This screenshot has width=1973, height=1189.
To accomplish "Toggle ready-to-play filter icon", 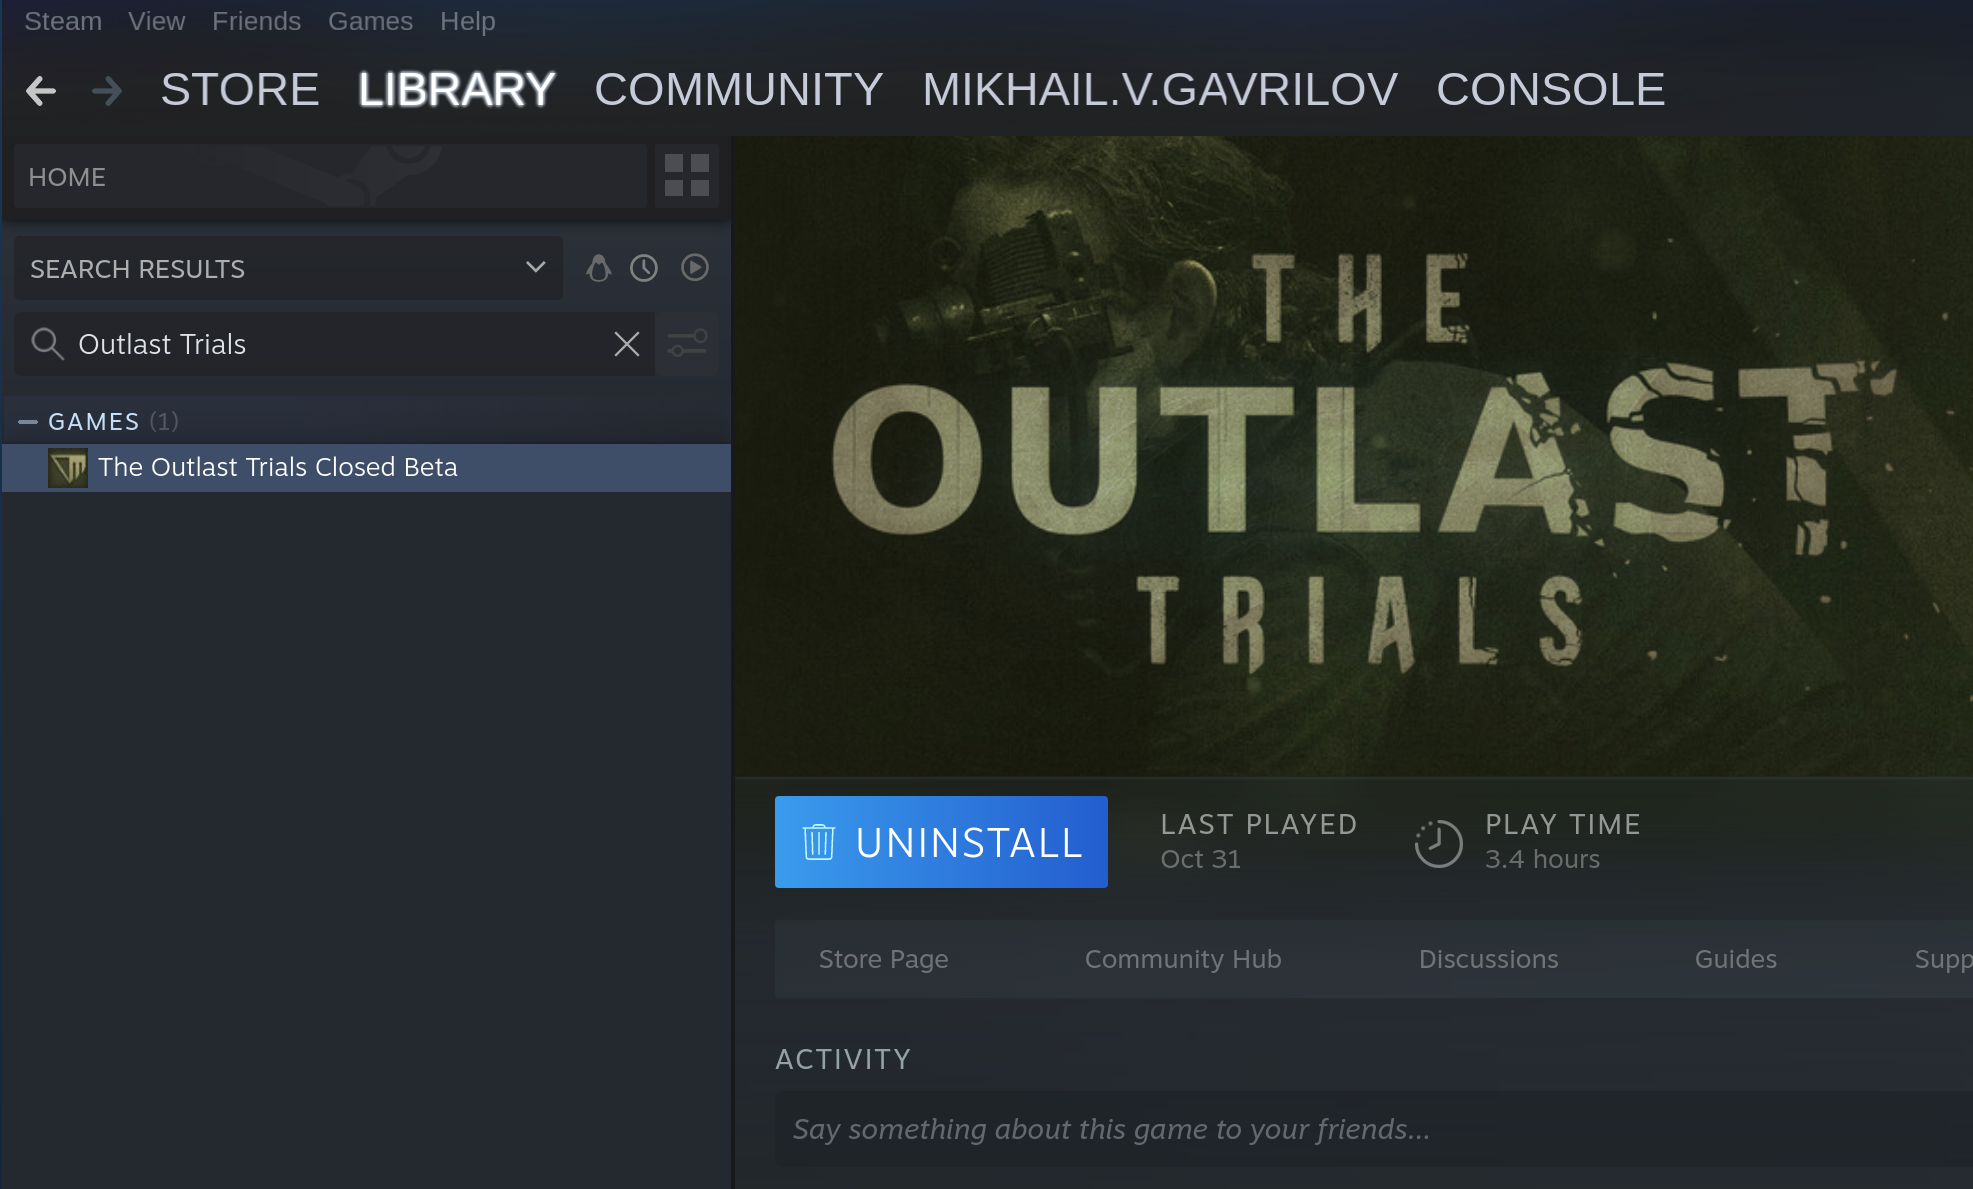I will click(x=695, y=268).
